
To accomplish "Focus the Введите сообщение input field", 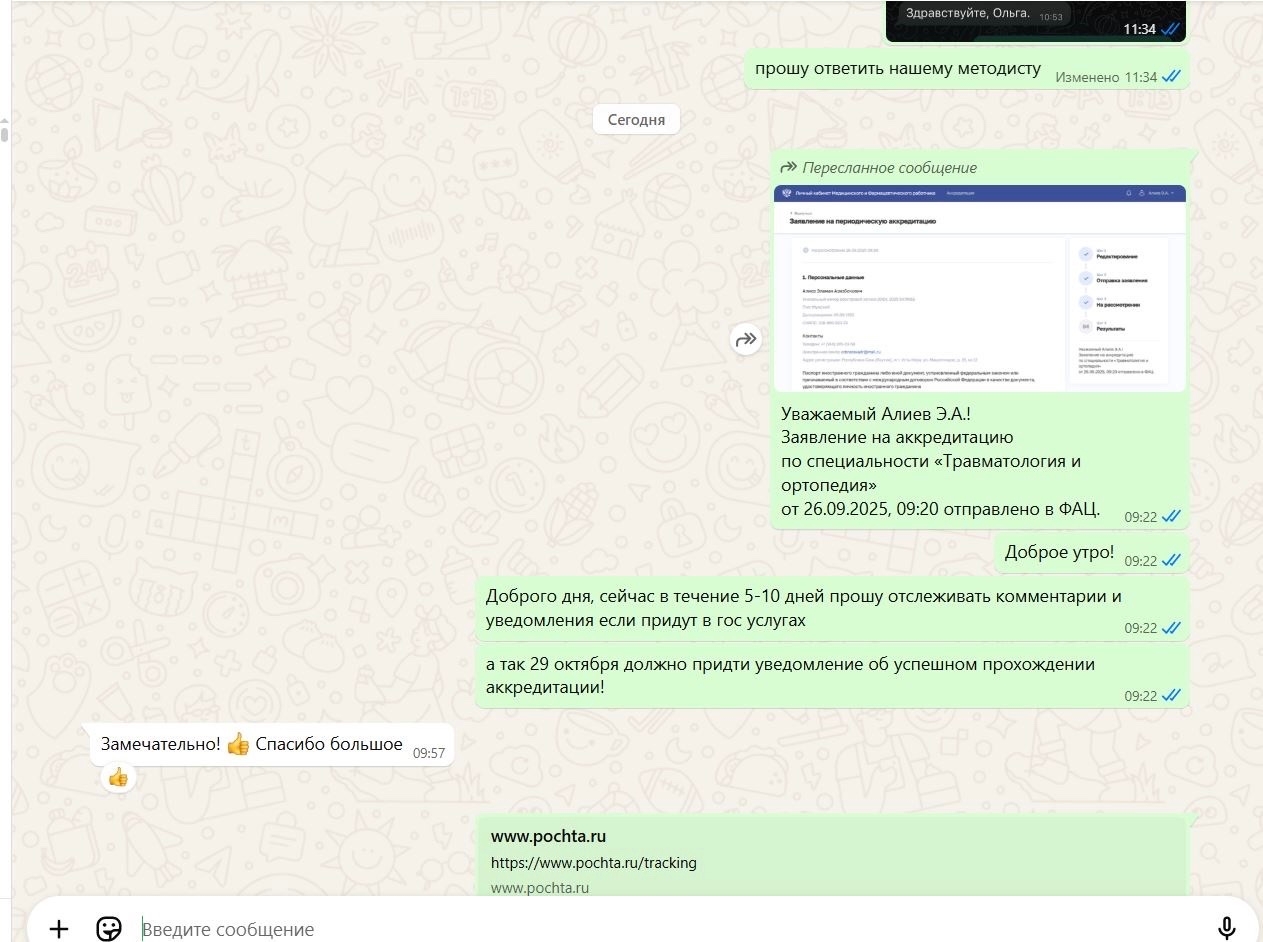I will (x=670, y=929).
